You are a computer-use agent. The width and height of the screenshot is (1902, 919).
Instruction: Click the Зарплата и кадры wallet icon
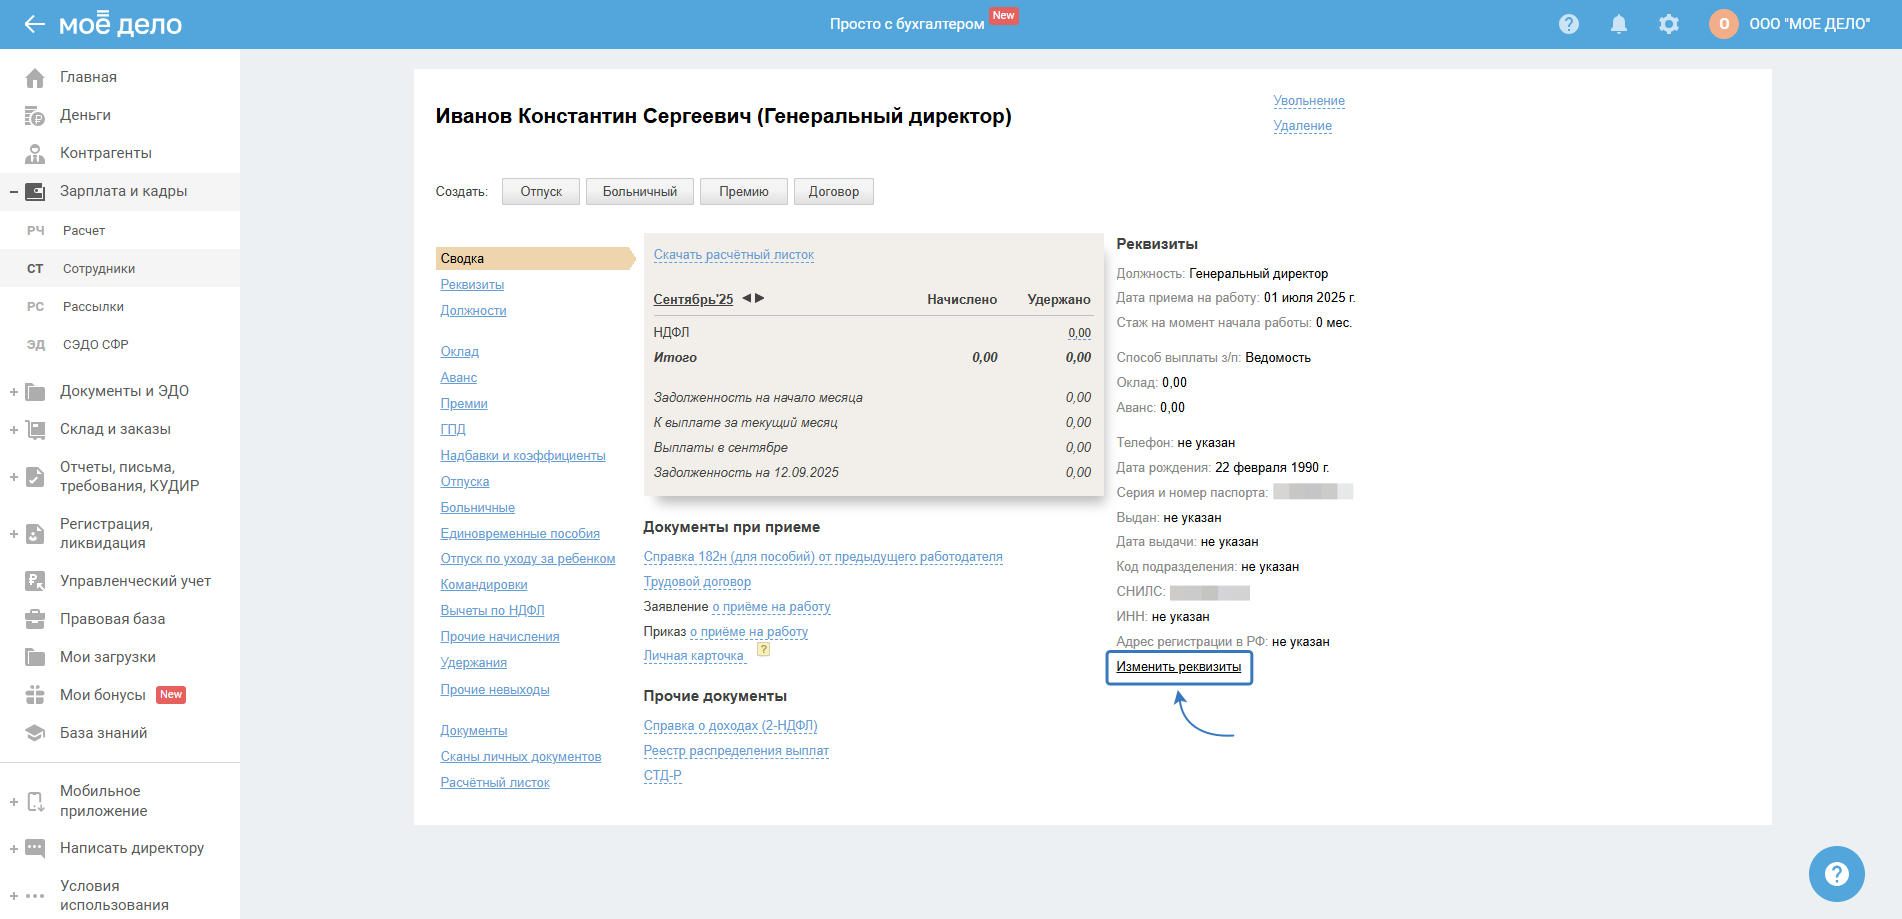(35, 191)
